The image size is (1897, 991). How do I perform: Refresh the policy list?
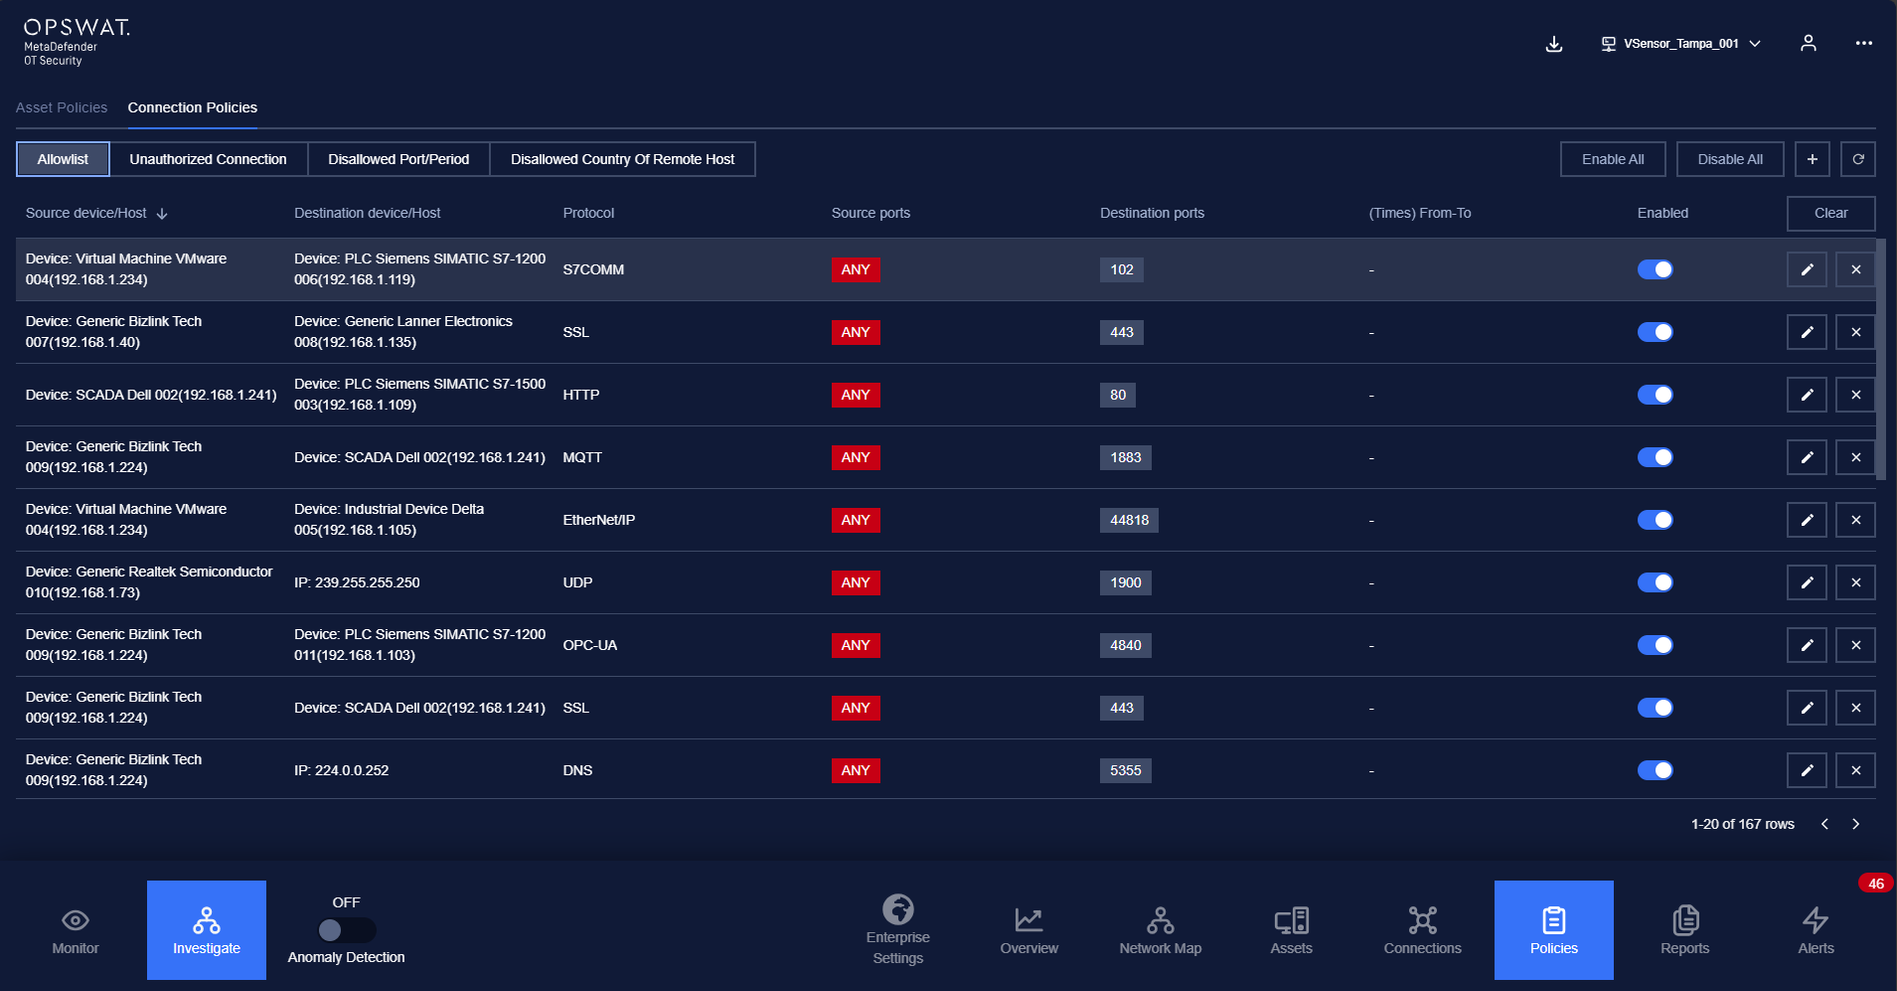click(1858, 159)
